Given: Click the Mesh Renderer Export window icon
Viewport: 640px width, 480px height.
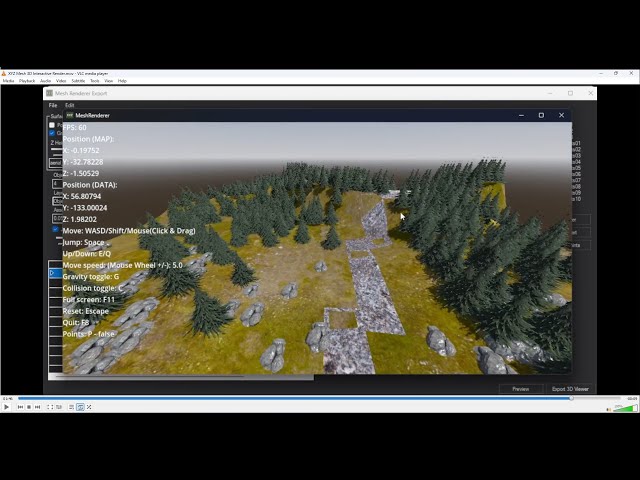Looking at the screenshot, I should (49, 93).
